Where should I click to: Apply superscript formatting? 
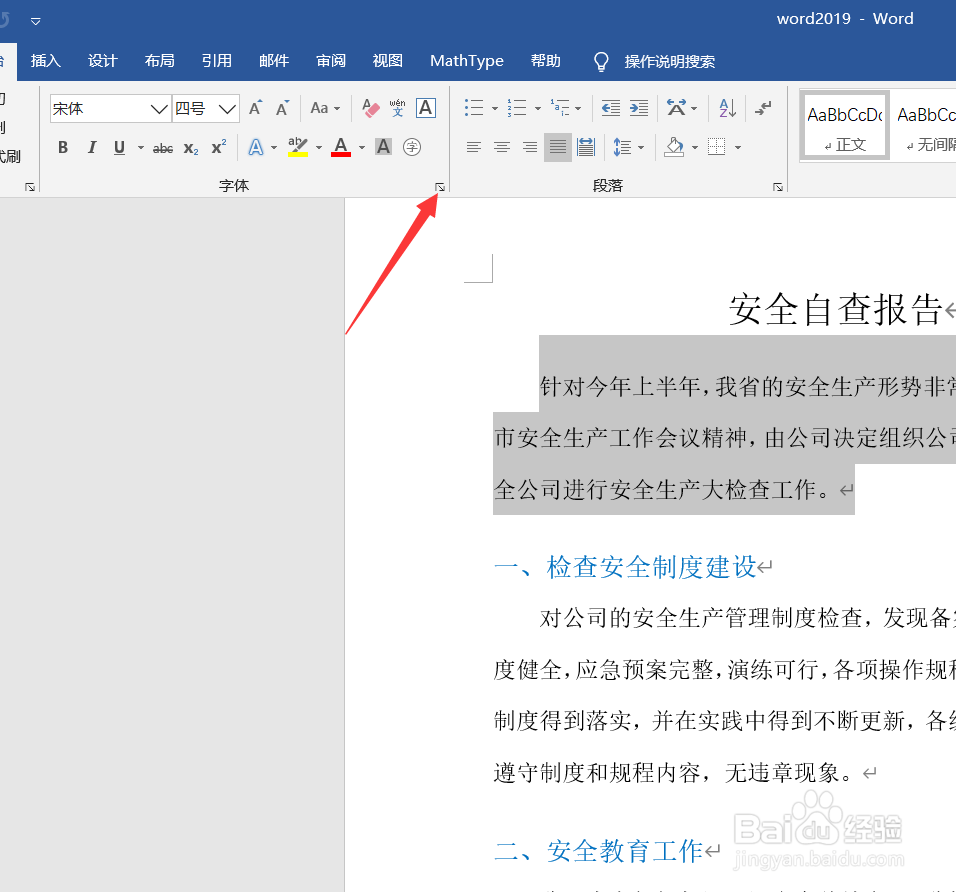(x=217, y=147)
